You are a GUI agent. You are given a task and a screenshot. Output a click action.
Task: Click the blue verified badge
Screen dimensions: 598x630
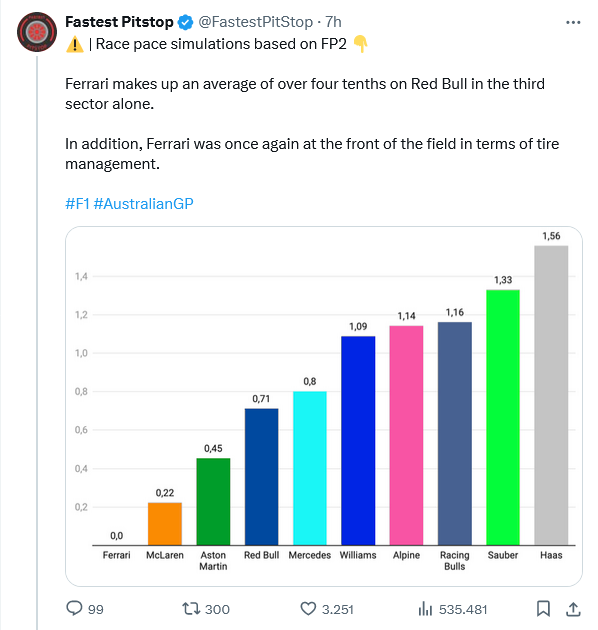click(x=185, y=22)
